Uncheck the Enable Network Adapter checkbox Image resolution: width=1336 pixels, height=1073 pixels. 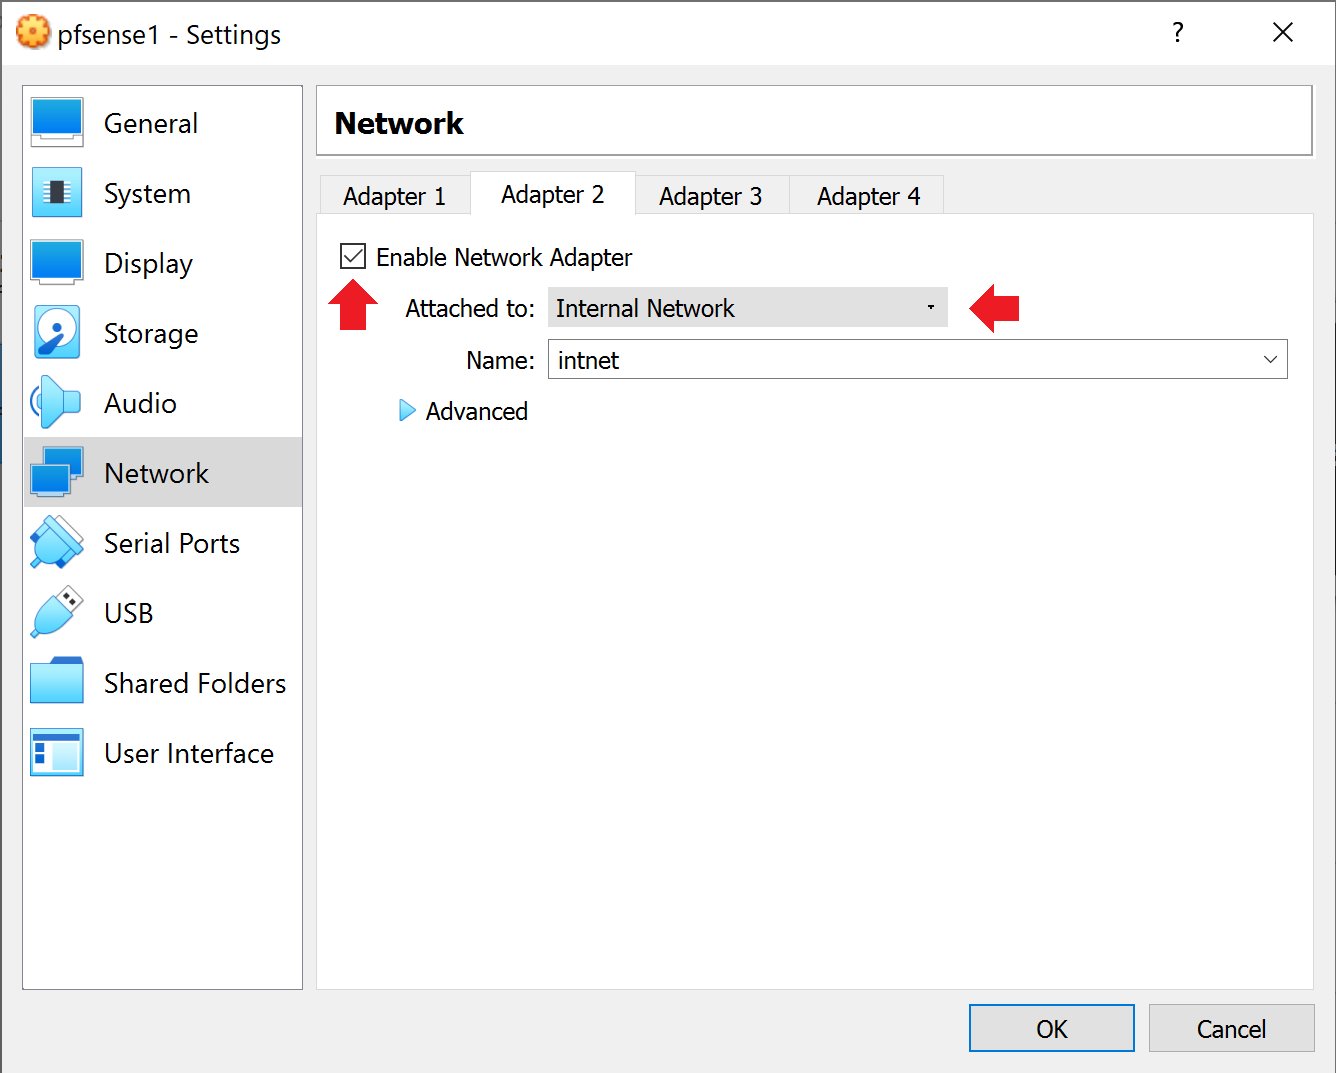(353, 257)
